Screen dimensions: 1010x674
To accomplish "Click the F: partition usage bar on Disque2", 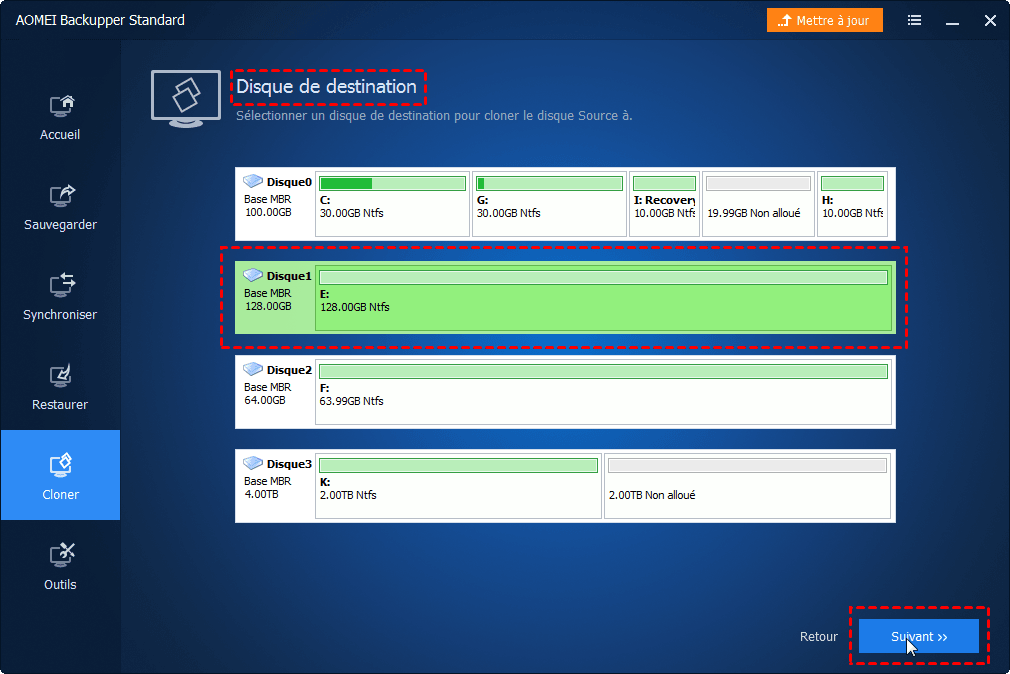I will point(604,371).
